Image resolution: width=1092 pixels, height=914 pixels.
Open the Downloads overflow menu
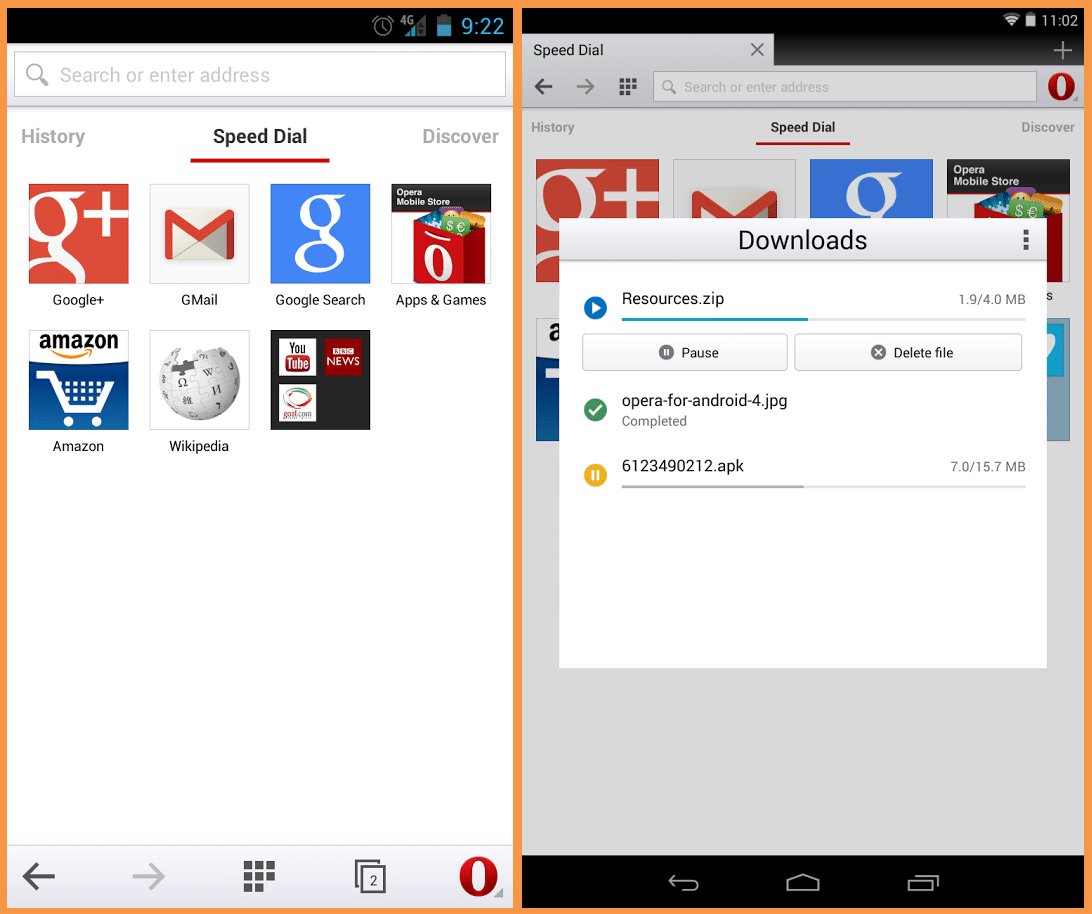[1026, 240]
